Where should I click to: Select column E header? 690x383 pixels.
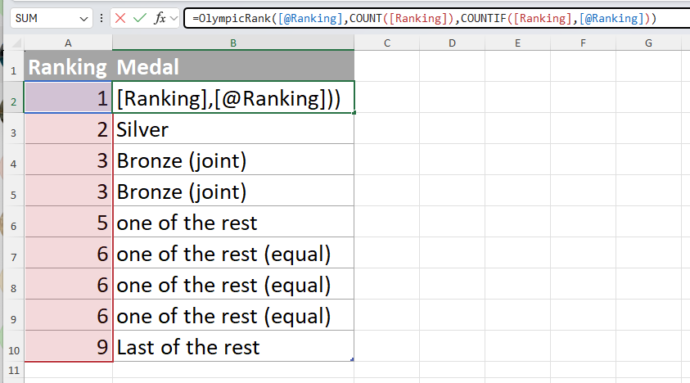click(x=518, y=43)
